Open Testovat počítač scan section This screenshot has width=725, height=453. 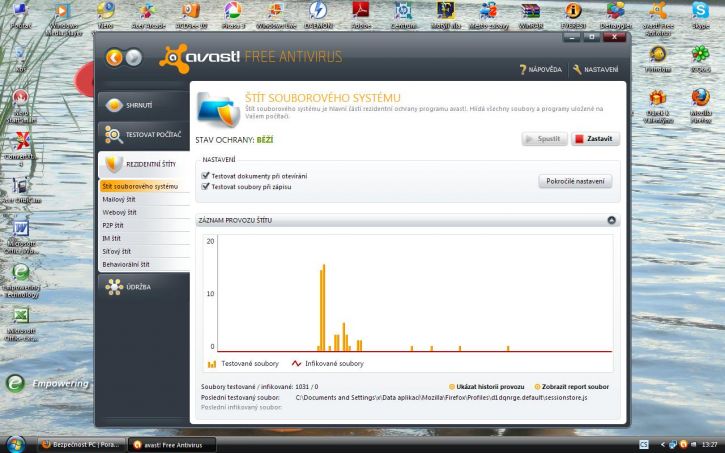[144, 135]
